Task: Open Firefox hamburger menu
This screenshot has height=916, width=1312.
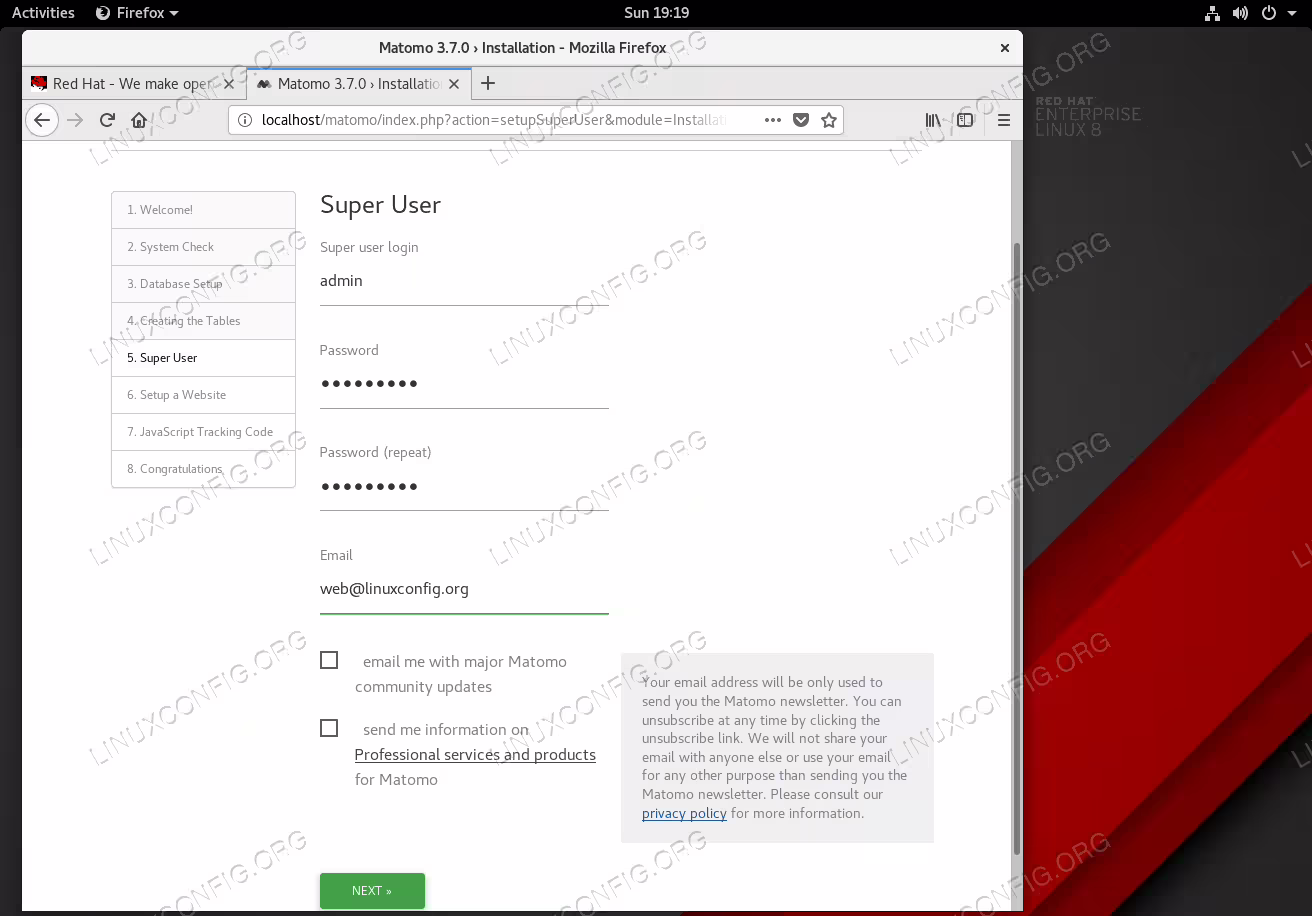Action: point(1004,120)
